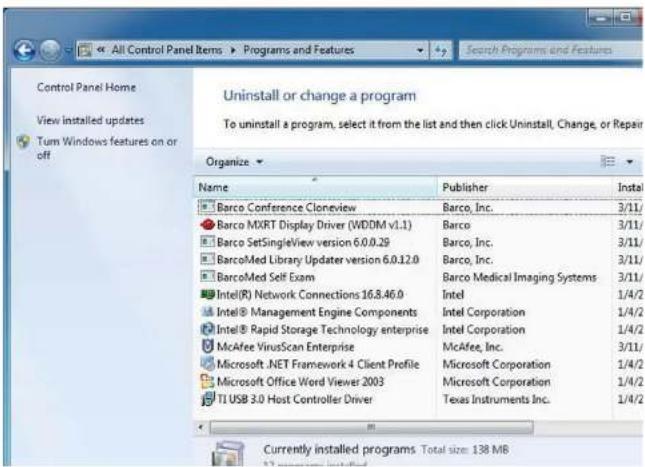Maximize the Programs and Features window

626,17
